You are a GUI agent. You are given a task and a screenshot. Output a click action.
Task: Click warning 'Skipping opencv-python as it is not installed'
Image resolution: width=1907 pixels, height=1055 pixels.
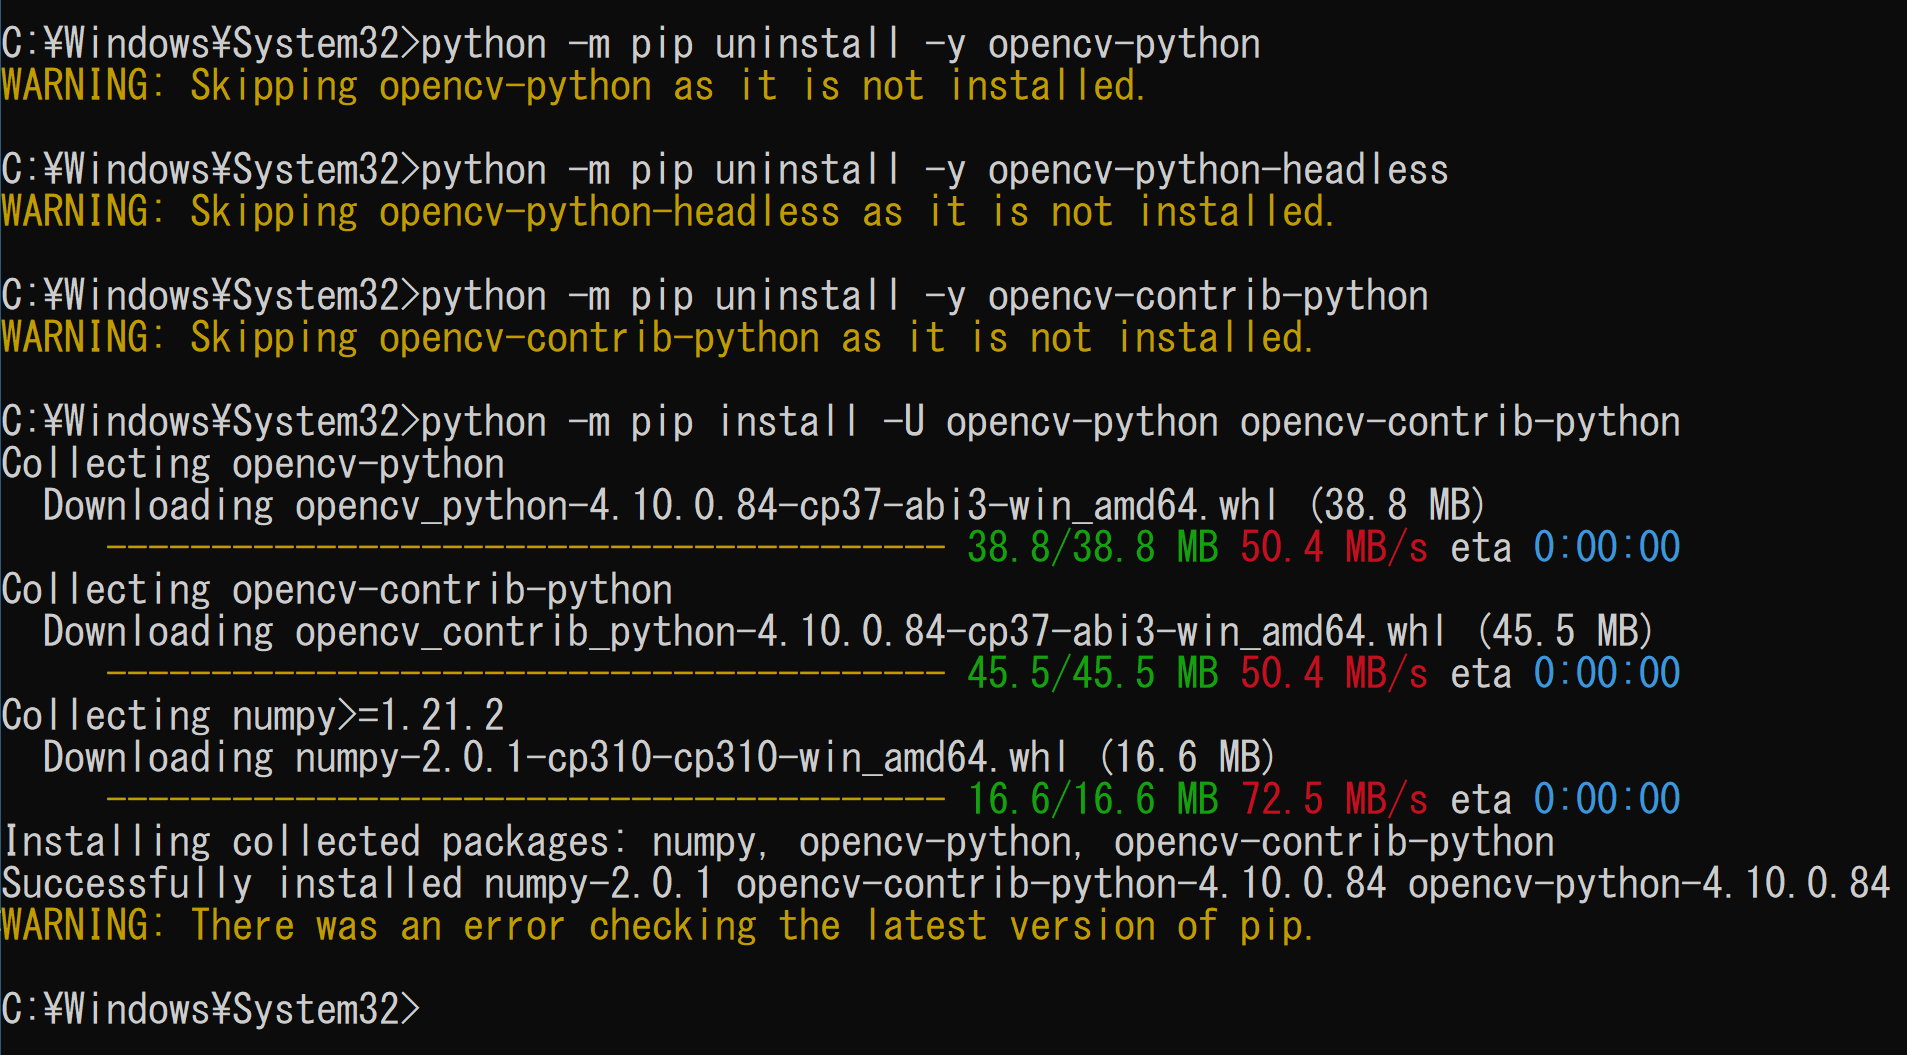click(x=574, y=87)
